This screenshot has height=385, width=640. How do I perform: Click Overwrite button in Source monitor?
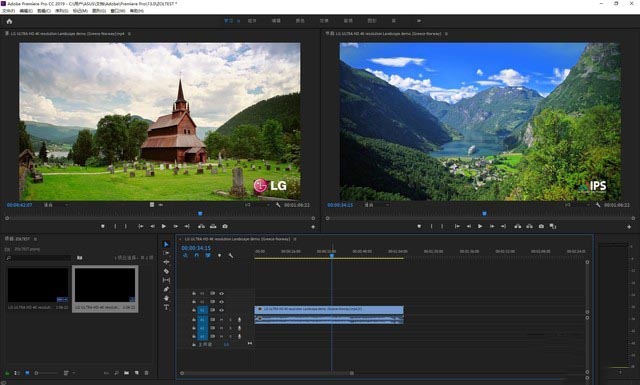(213, 226)
